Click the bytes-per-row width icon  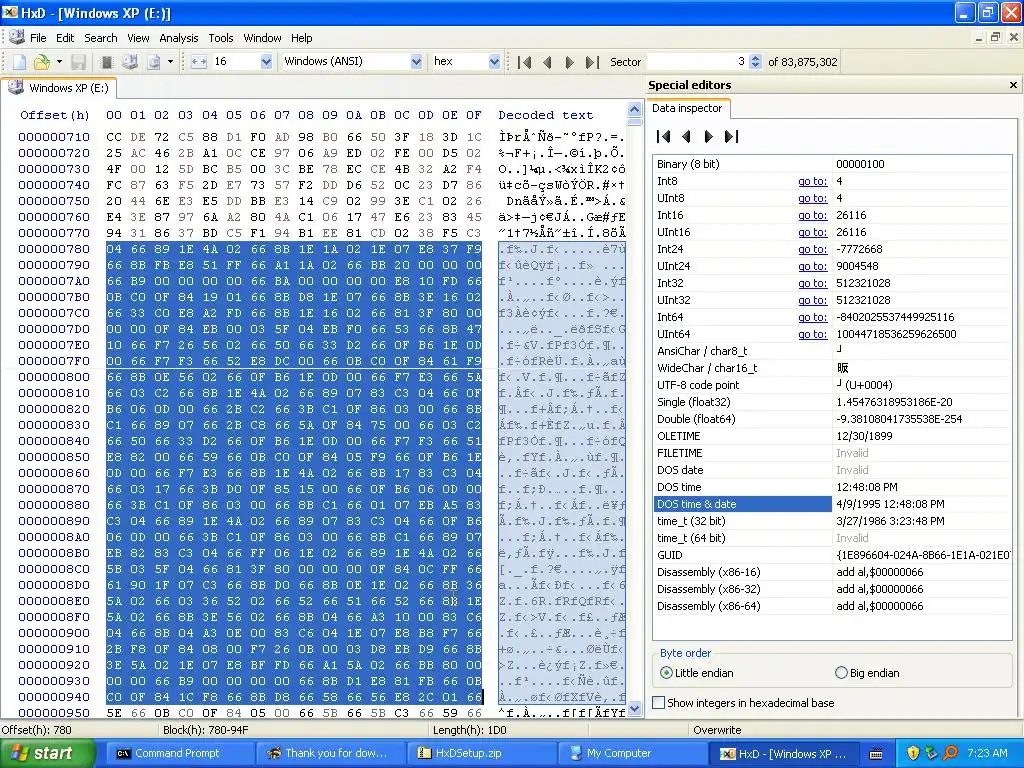pos(199,62)
